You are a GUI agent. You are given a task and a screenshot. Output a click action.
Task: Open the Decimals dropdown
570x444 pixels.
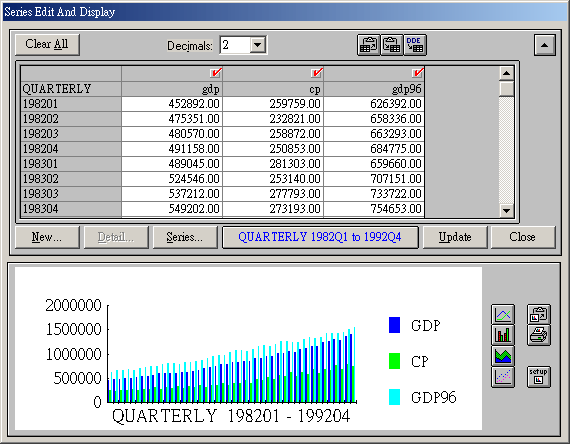point(258,45)
